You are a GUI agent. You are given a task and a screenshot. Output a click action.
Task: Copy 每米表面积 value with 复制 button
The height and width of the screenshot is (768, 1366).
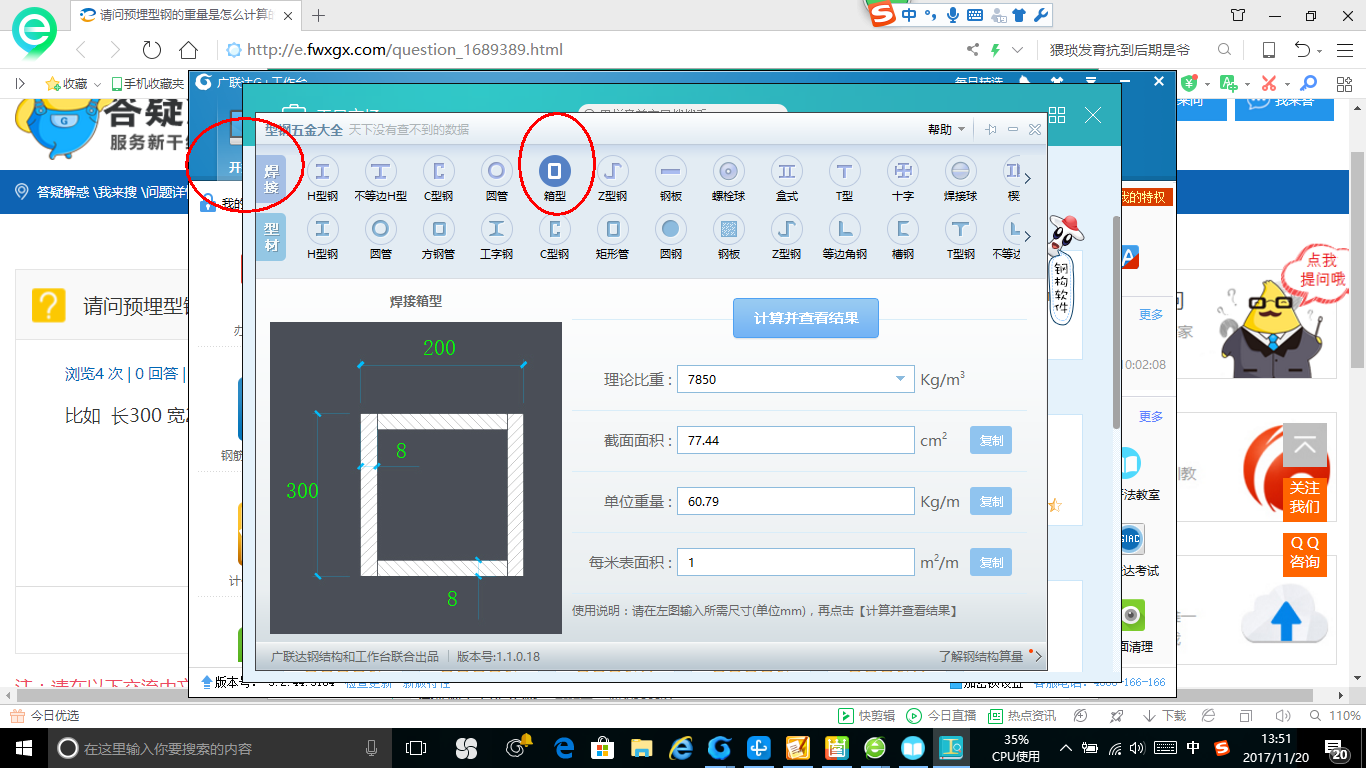pos(991,562)
